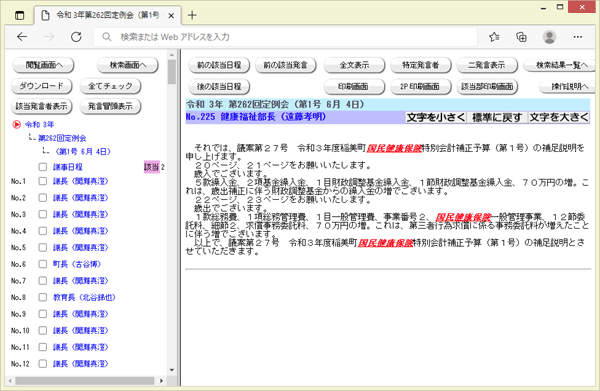The width and height of the screenshot is (600, 391).
Task: Open the 議事日程 link
Action: click(x=67, y=167)
